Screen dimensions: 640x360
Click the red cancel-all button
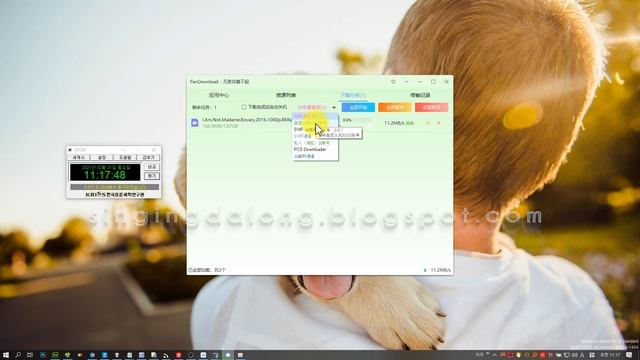431,107
